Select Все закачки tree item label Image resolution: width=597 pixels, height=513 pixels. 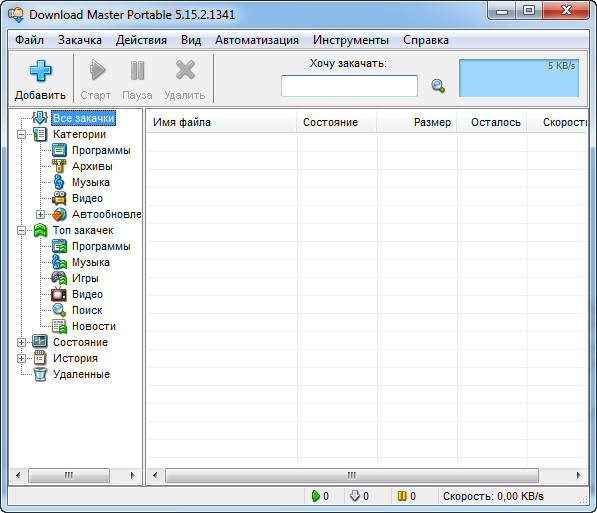point(83,118)
